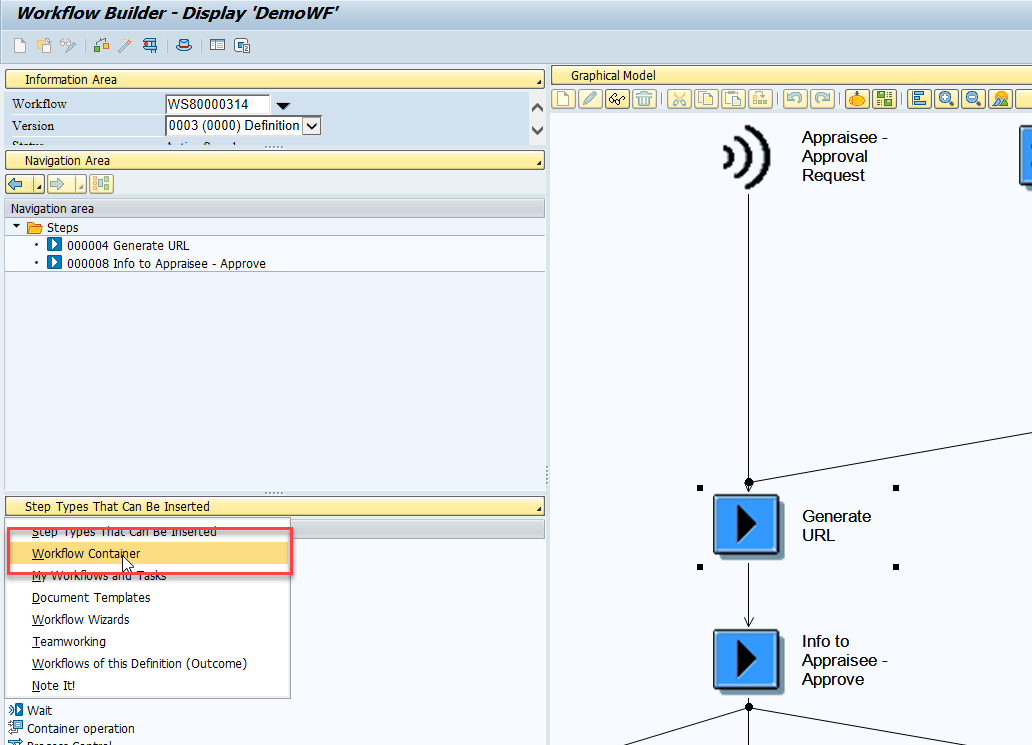
Task: Open the back arrow history dropdown
Action: 38,184
